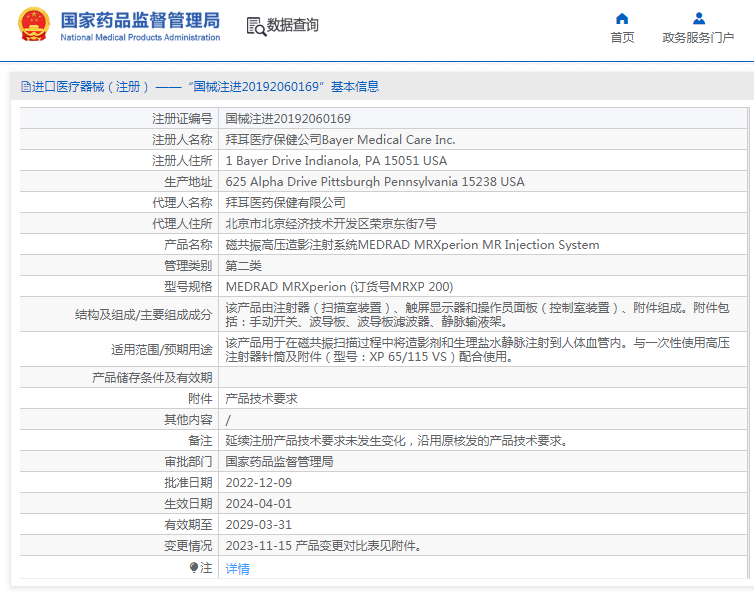
Task: Click the 产品储存条件及有效期 label
Action: click(x=152, y=378)
